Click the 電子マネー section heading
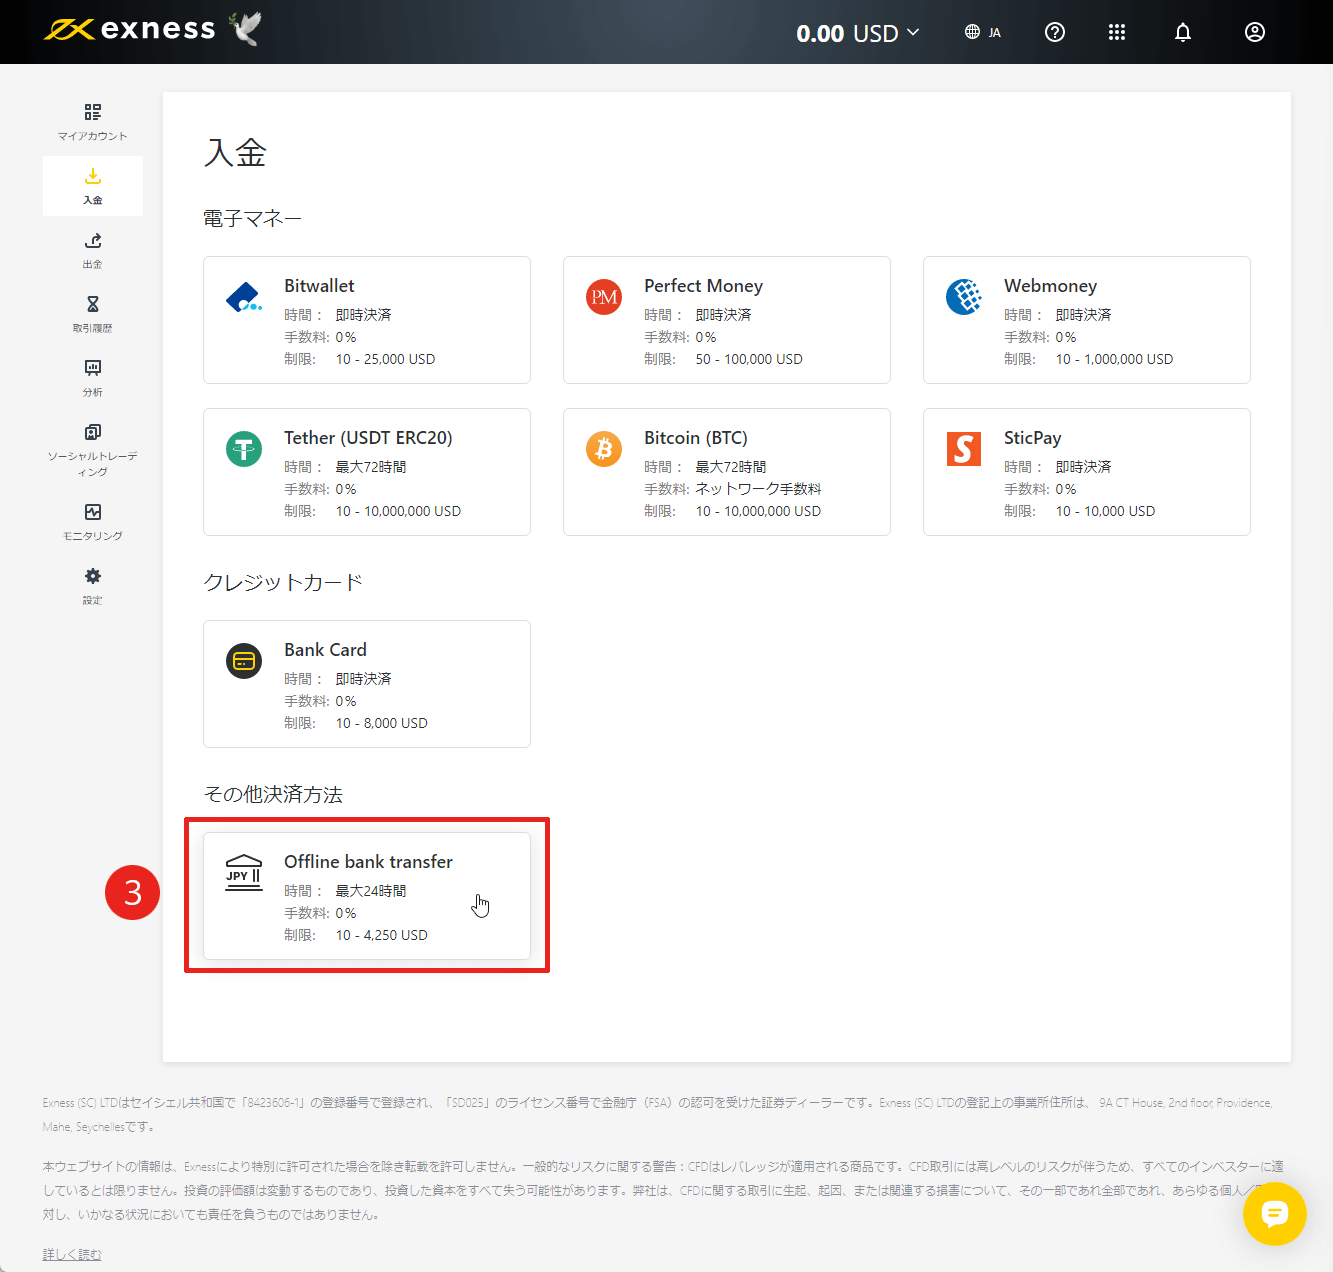The width and height of the screenshot is (1333, 1272). (252, 218)
